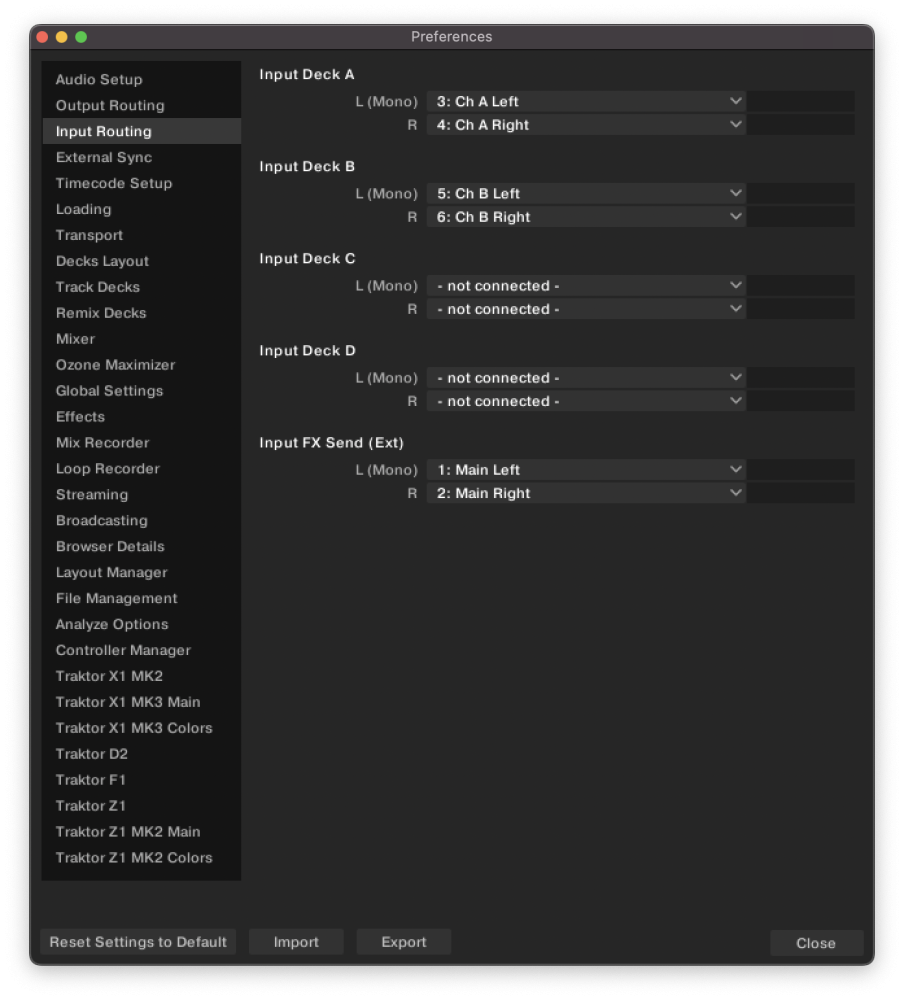Screen dimensions: 904x1000
Task: Open Input Deck B R channel dropdown
Action: pos(586,217)
